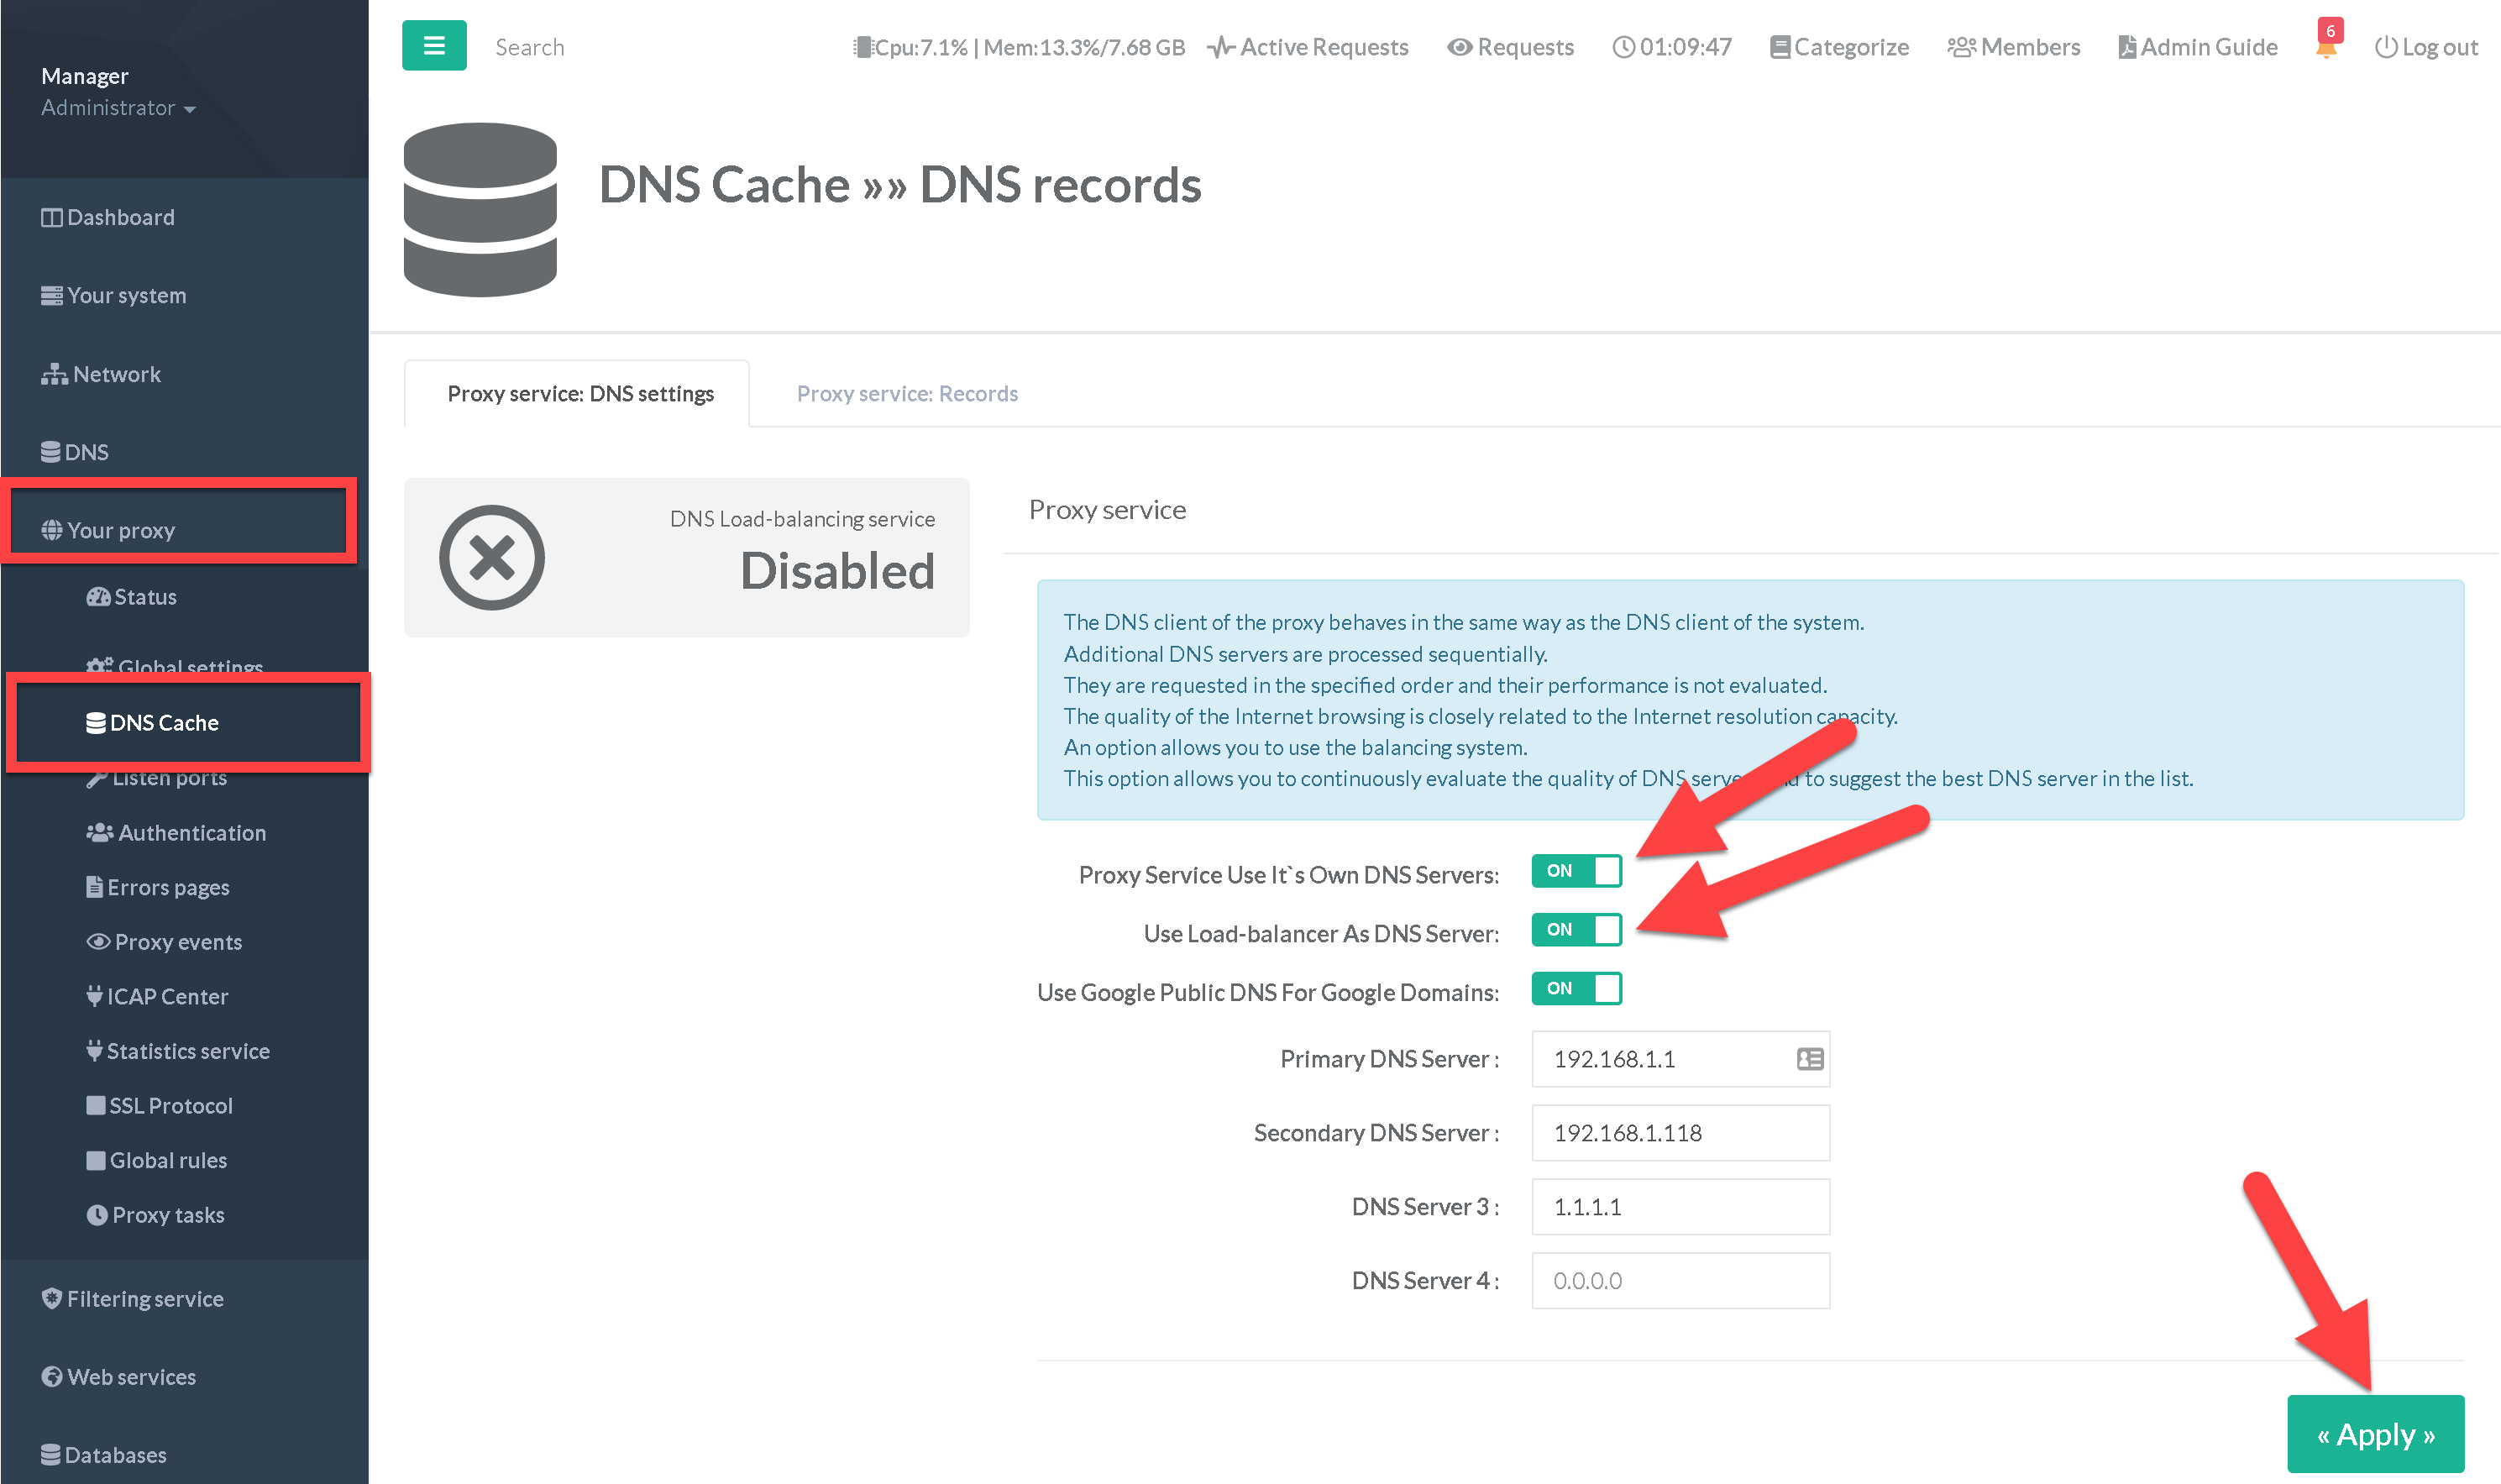Click Categorize in the top bar
Image resolution: width=2501 pixels, height=1484 pixels.
pos(1838,47)
